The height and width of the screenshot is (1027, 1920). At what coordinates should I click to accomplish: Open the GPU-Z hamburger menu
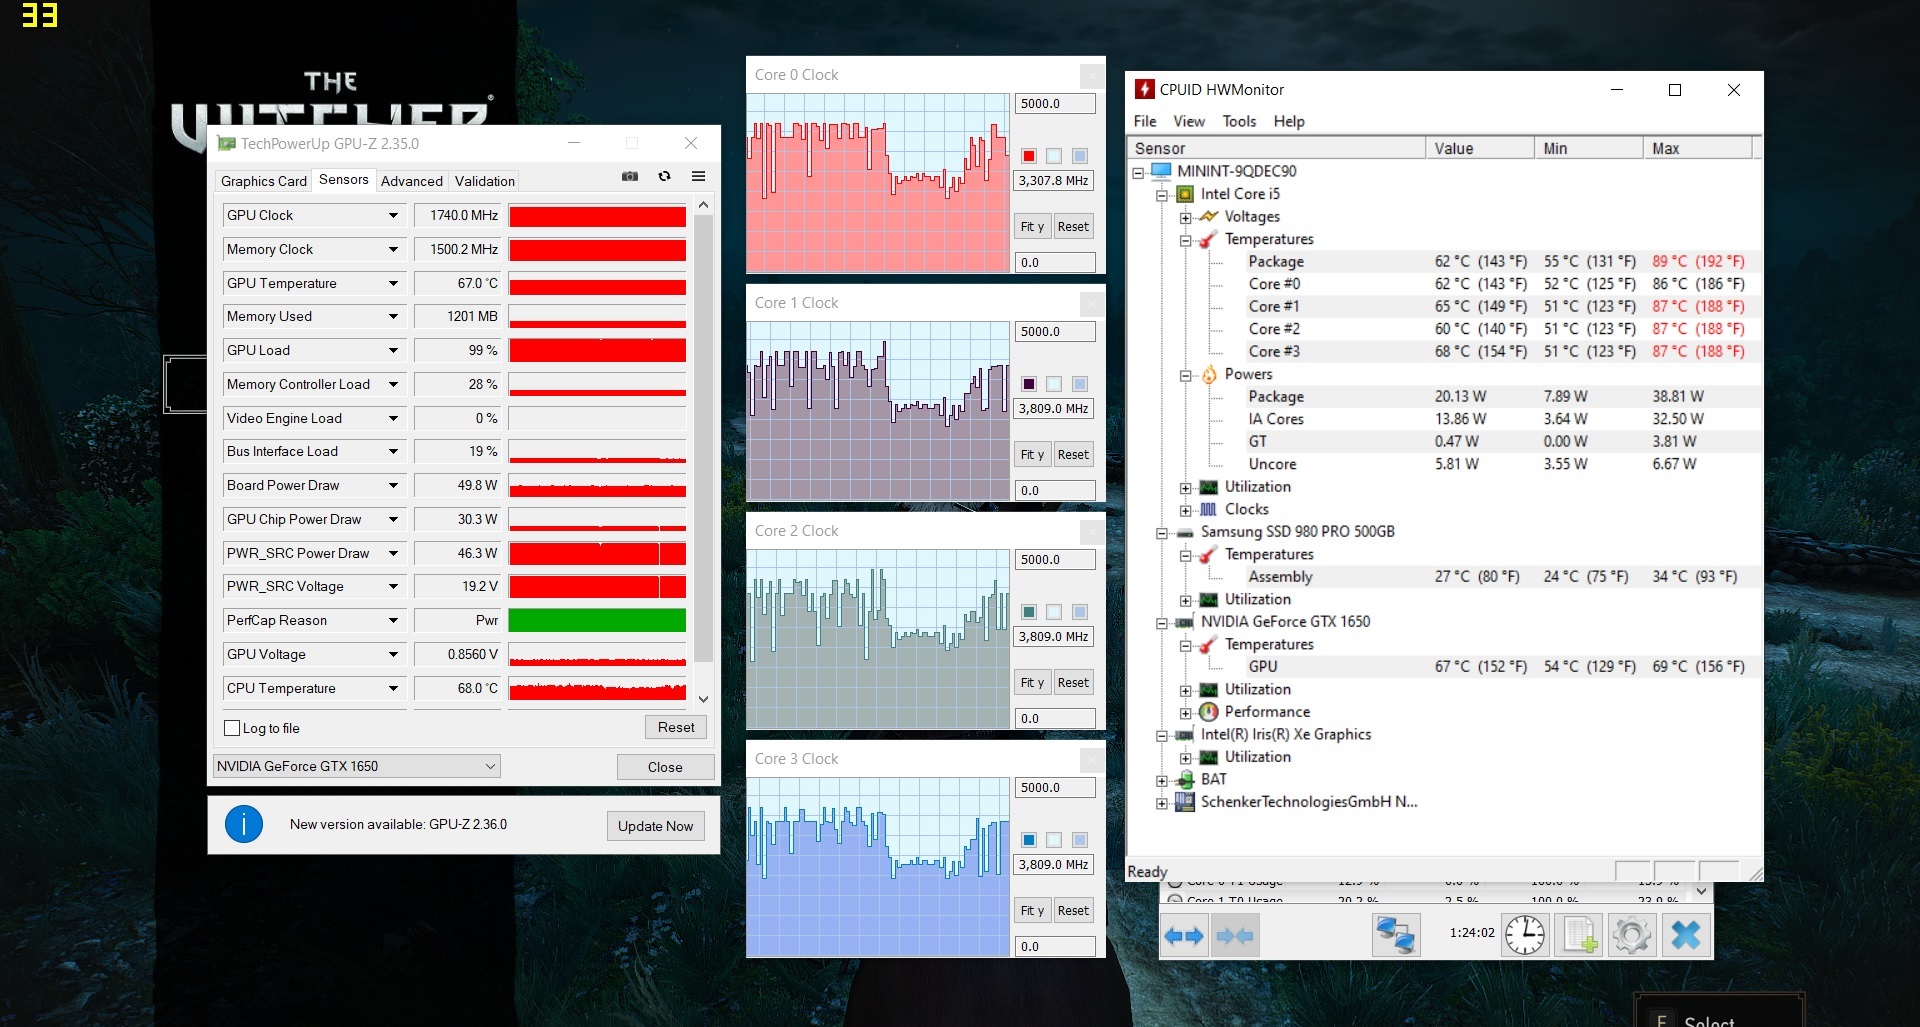pyautogui.click(x=698, y=177)
